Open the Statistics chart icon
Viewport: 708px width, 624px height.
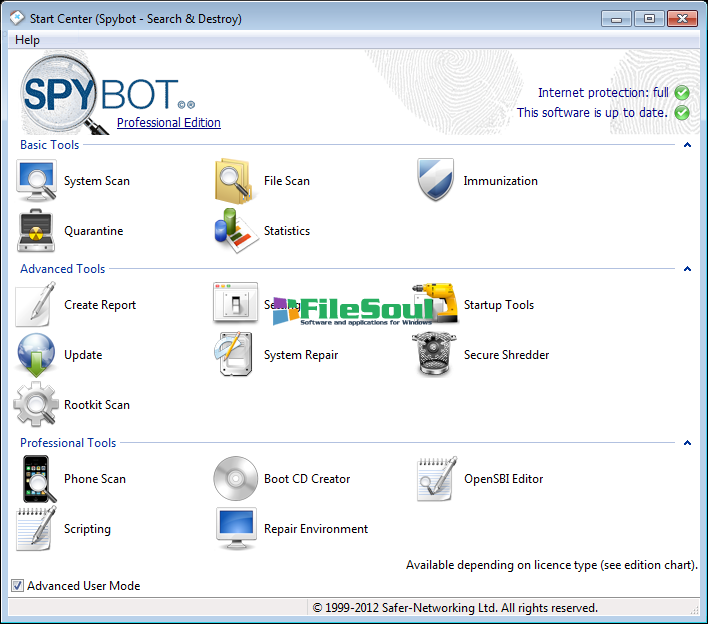point(236,231)
